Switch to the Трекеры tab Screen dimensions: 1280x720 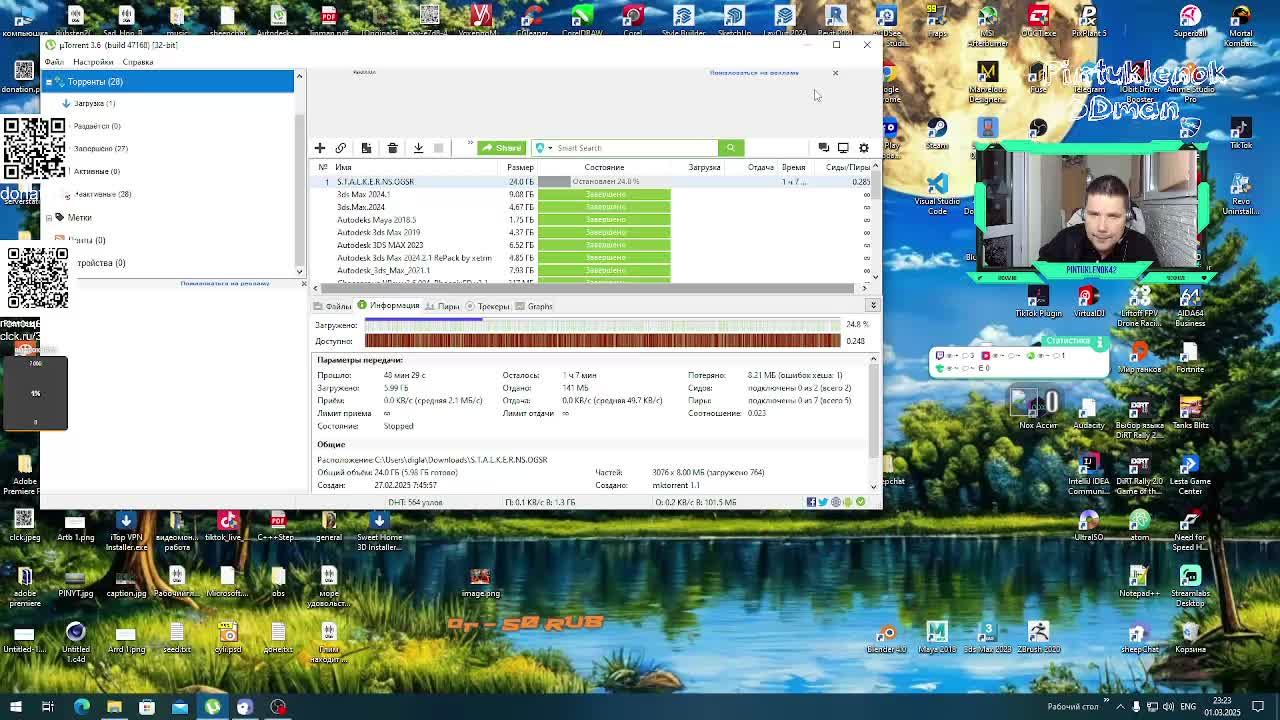click(488, 306)
